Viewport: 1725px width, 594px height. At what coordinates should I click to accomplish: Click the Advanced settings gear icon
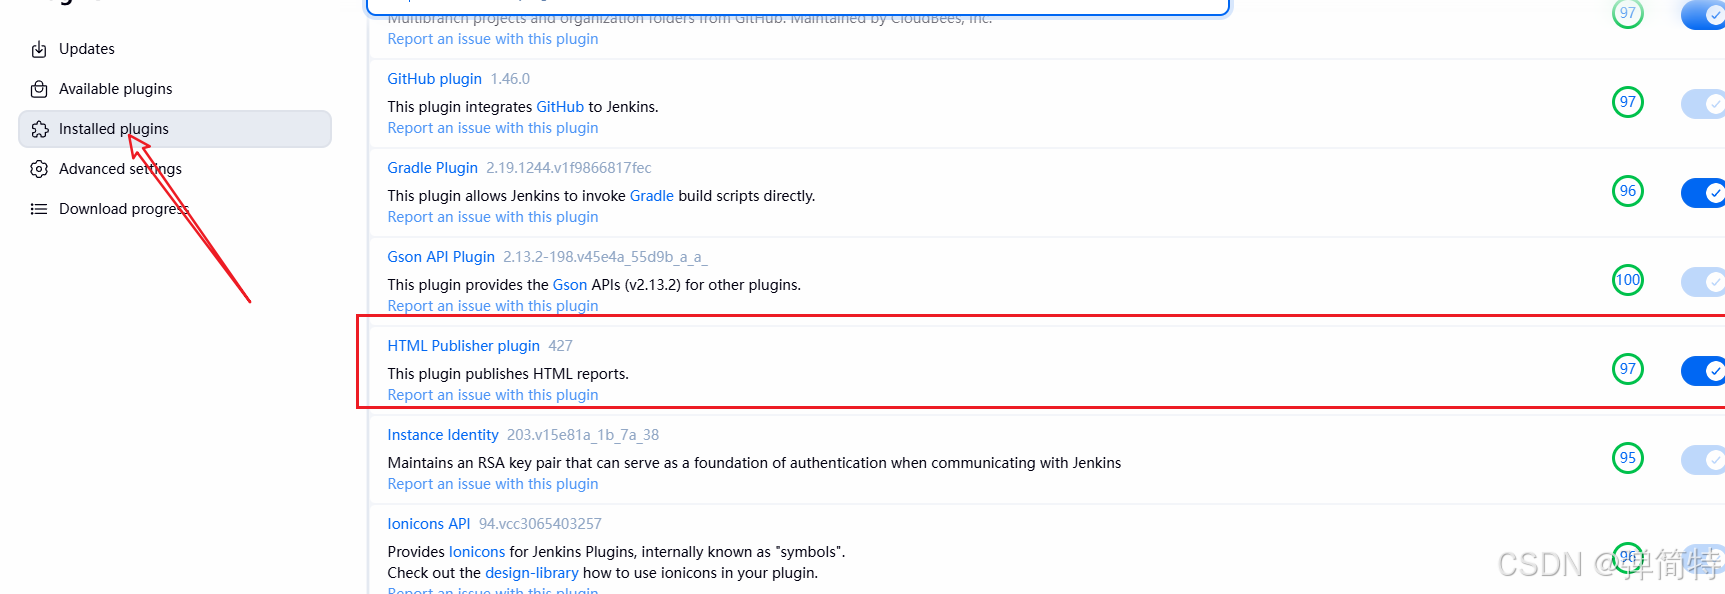[39, 169]
